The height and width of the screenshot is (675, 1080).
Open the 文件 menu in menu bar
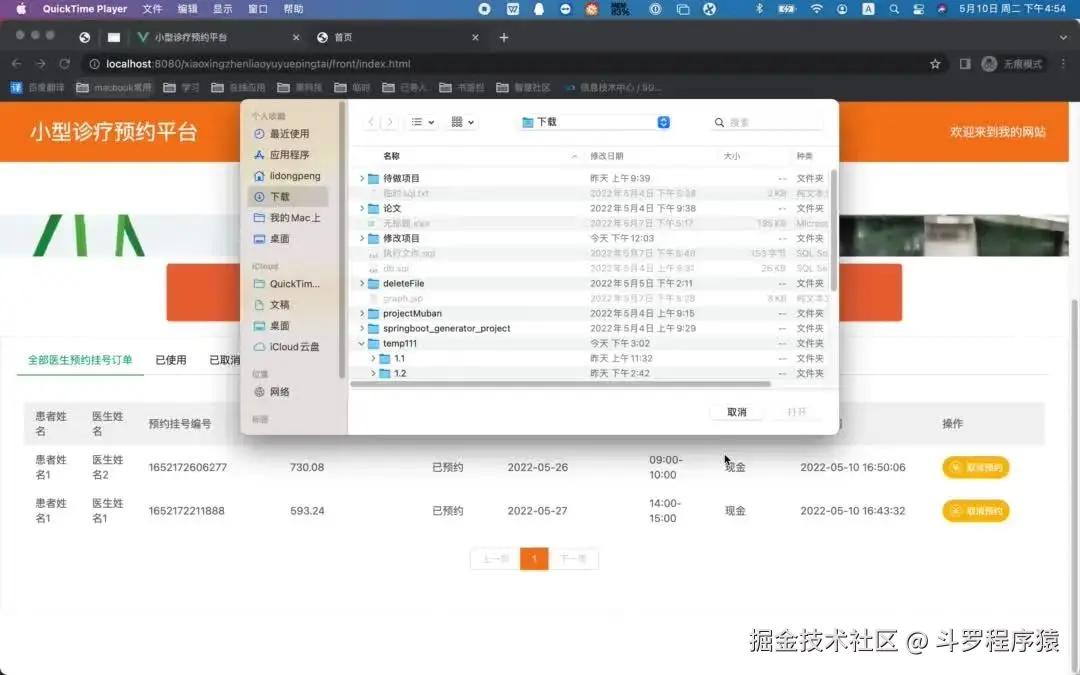(152, 9)
